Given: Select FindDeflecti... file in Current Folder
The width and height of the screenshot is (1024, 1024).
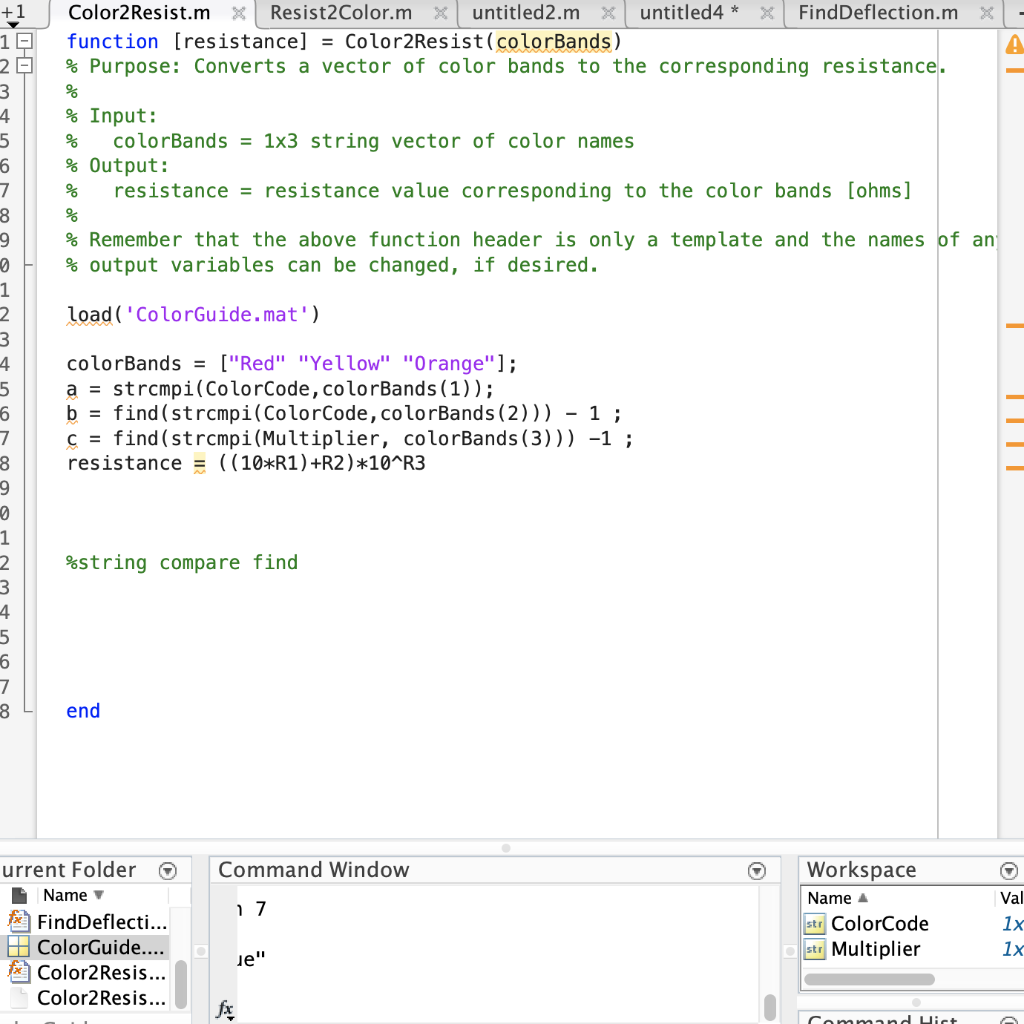Looking at the screenshot, I should coord(102,921).
